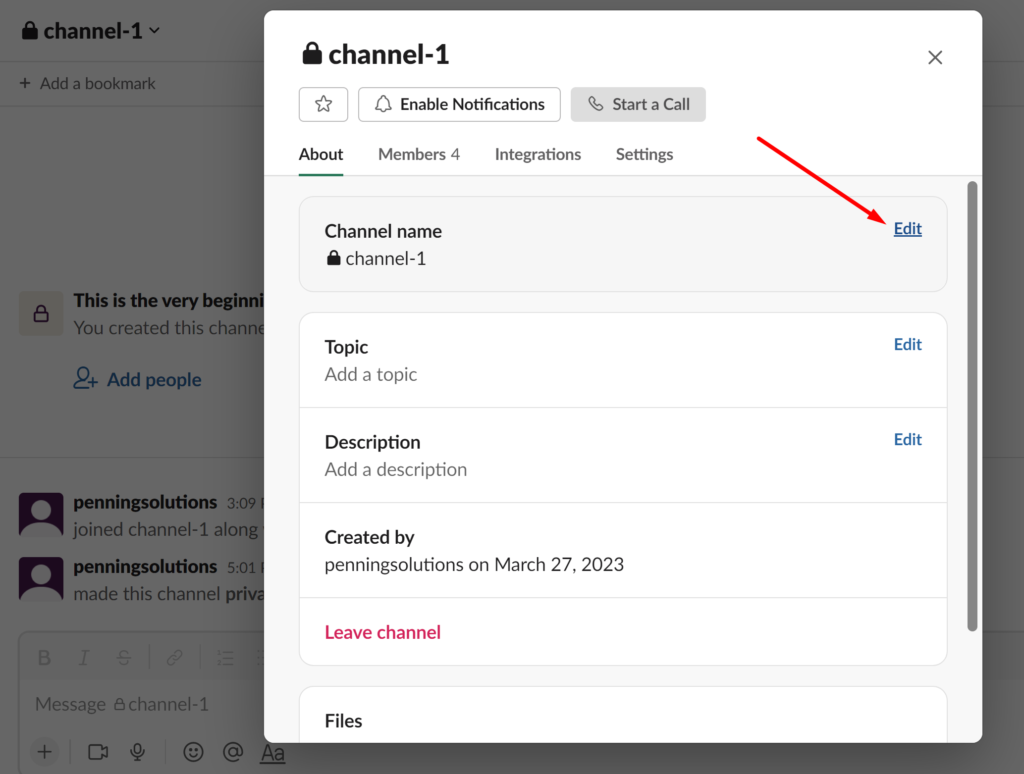Screen dimensions: 1024x774
Task: Click Edit next to Topic
Action: [x=908, y=344]
